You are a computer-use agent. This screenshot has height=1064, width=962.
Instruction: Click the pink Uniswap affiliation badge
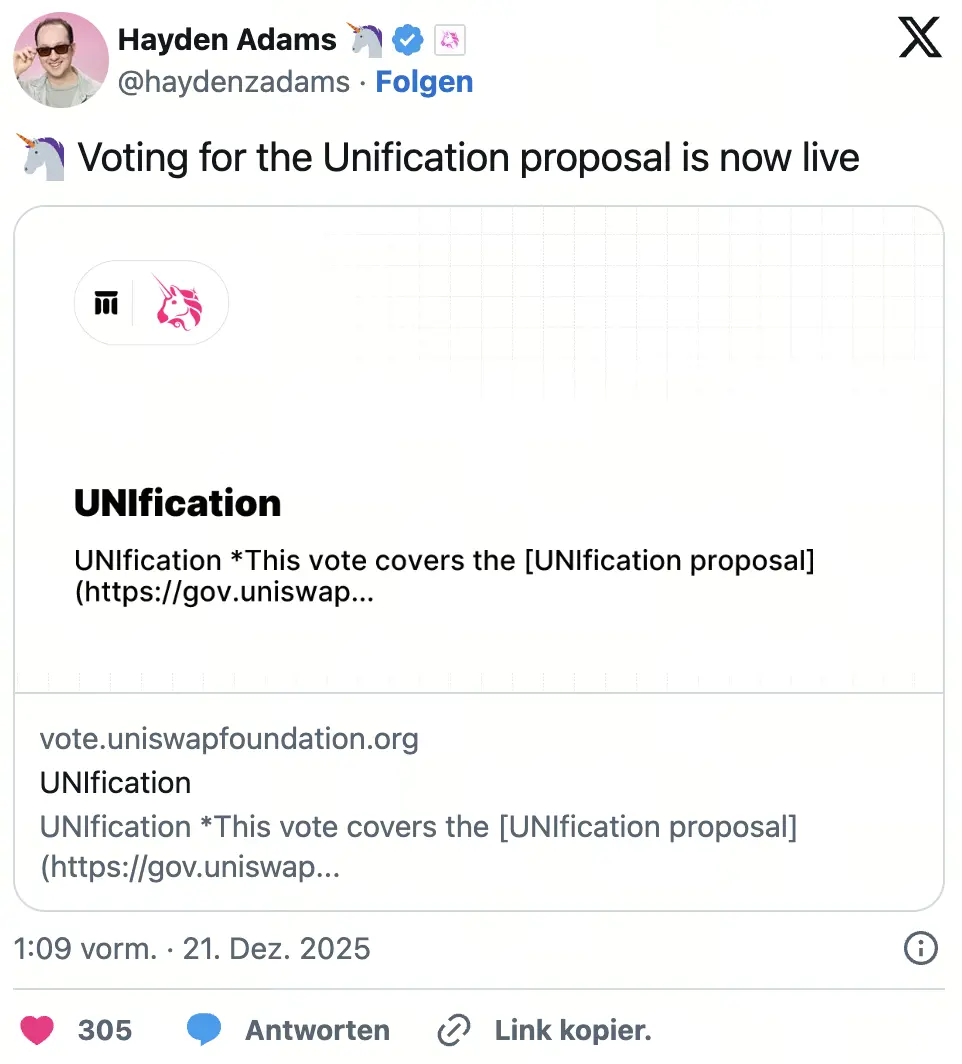pos(450,40)
